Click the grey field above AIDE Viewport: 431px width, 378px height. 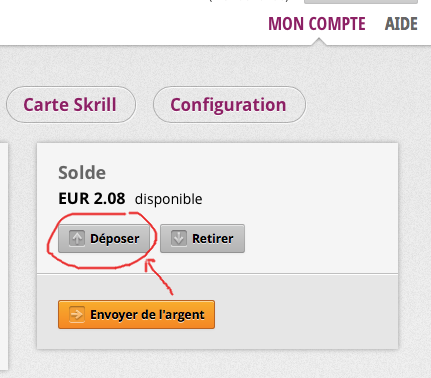(361, 2)
